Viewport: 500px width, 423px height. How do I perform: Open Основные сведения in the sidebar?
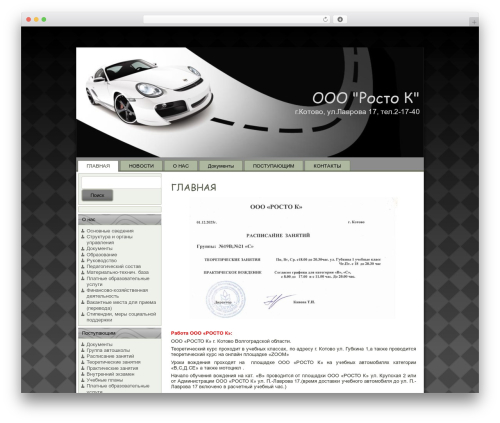pyautogui.click(x=110, y=231)
